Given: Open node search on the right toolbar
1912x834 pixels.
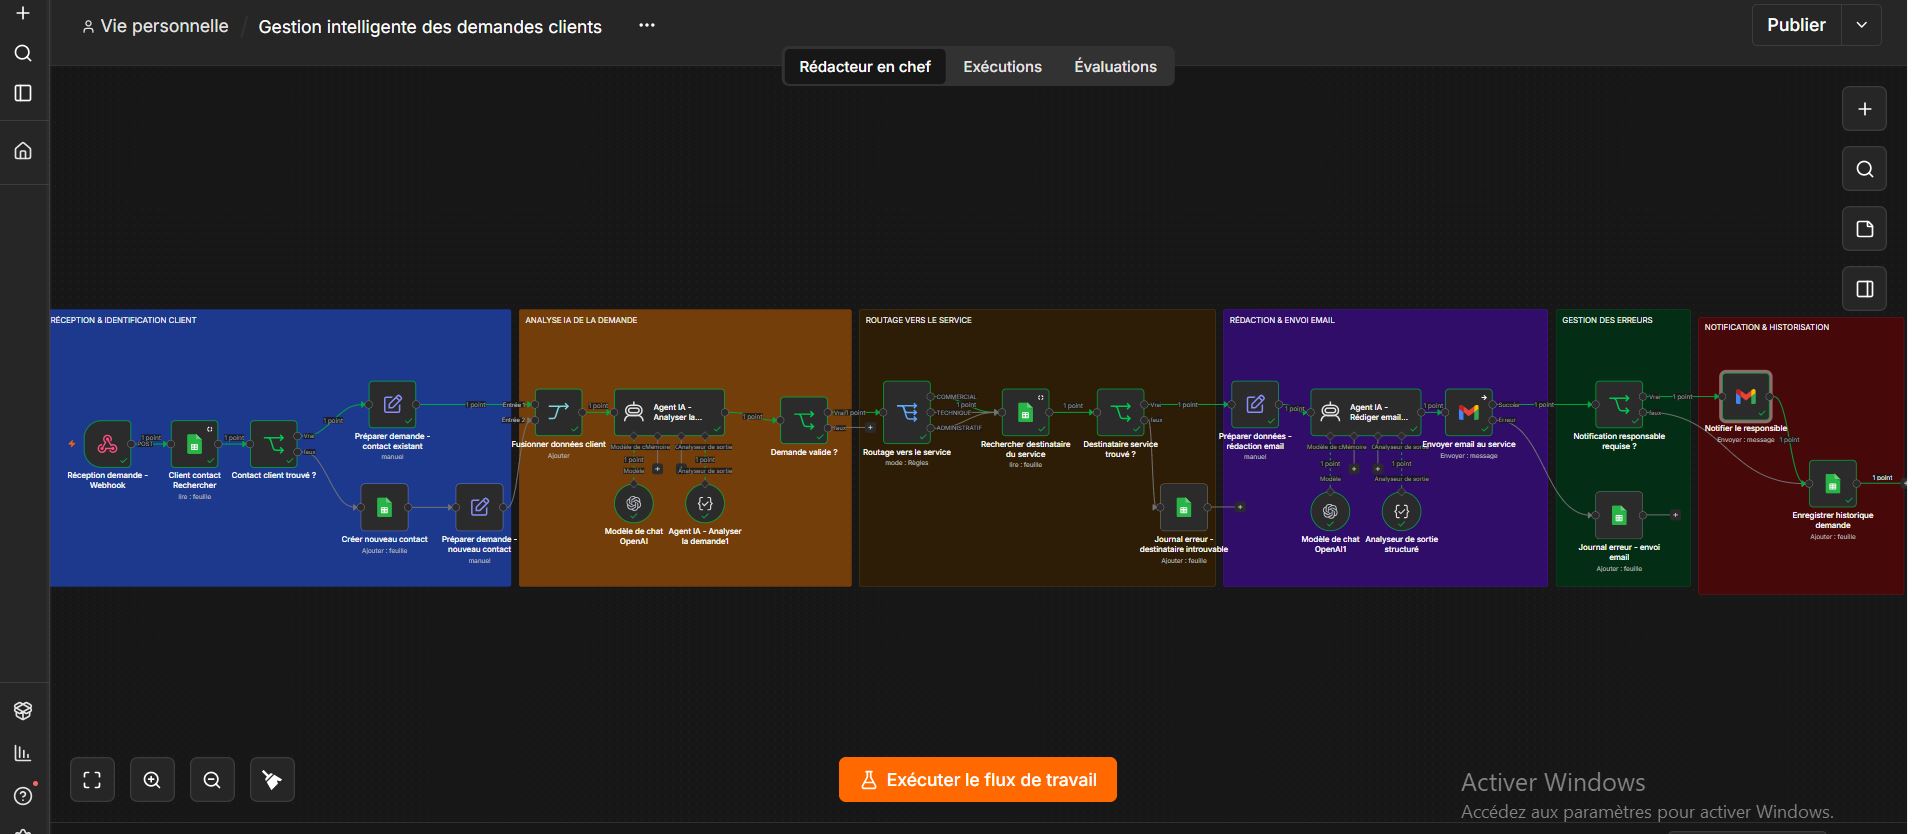Looking at the screenshot, I should click(x=1864, y=169).
